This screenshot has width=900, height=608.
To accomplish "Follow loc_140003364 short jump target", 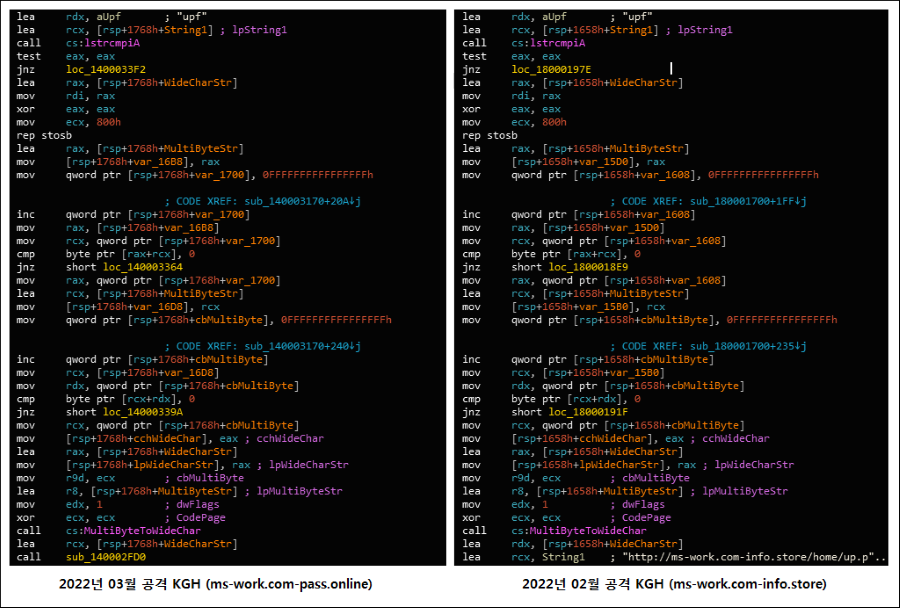I will click(128, 267).
